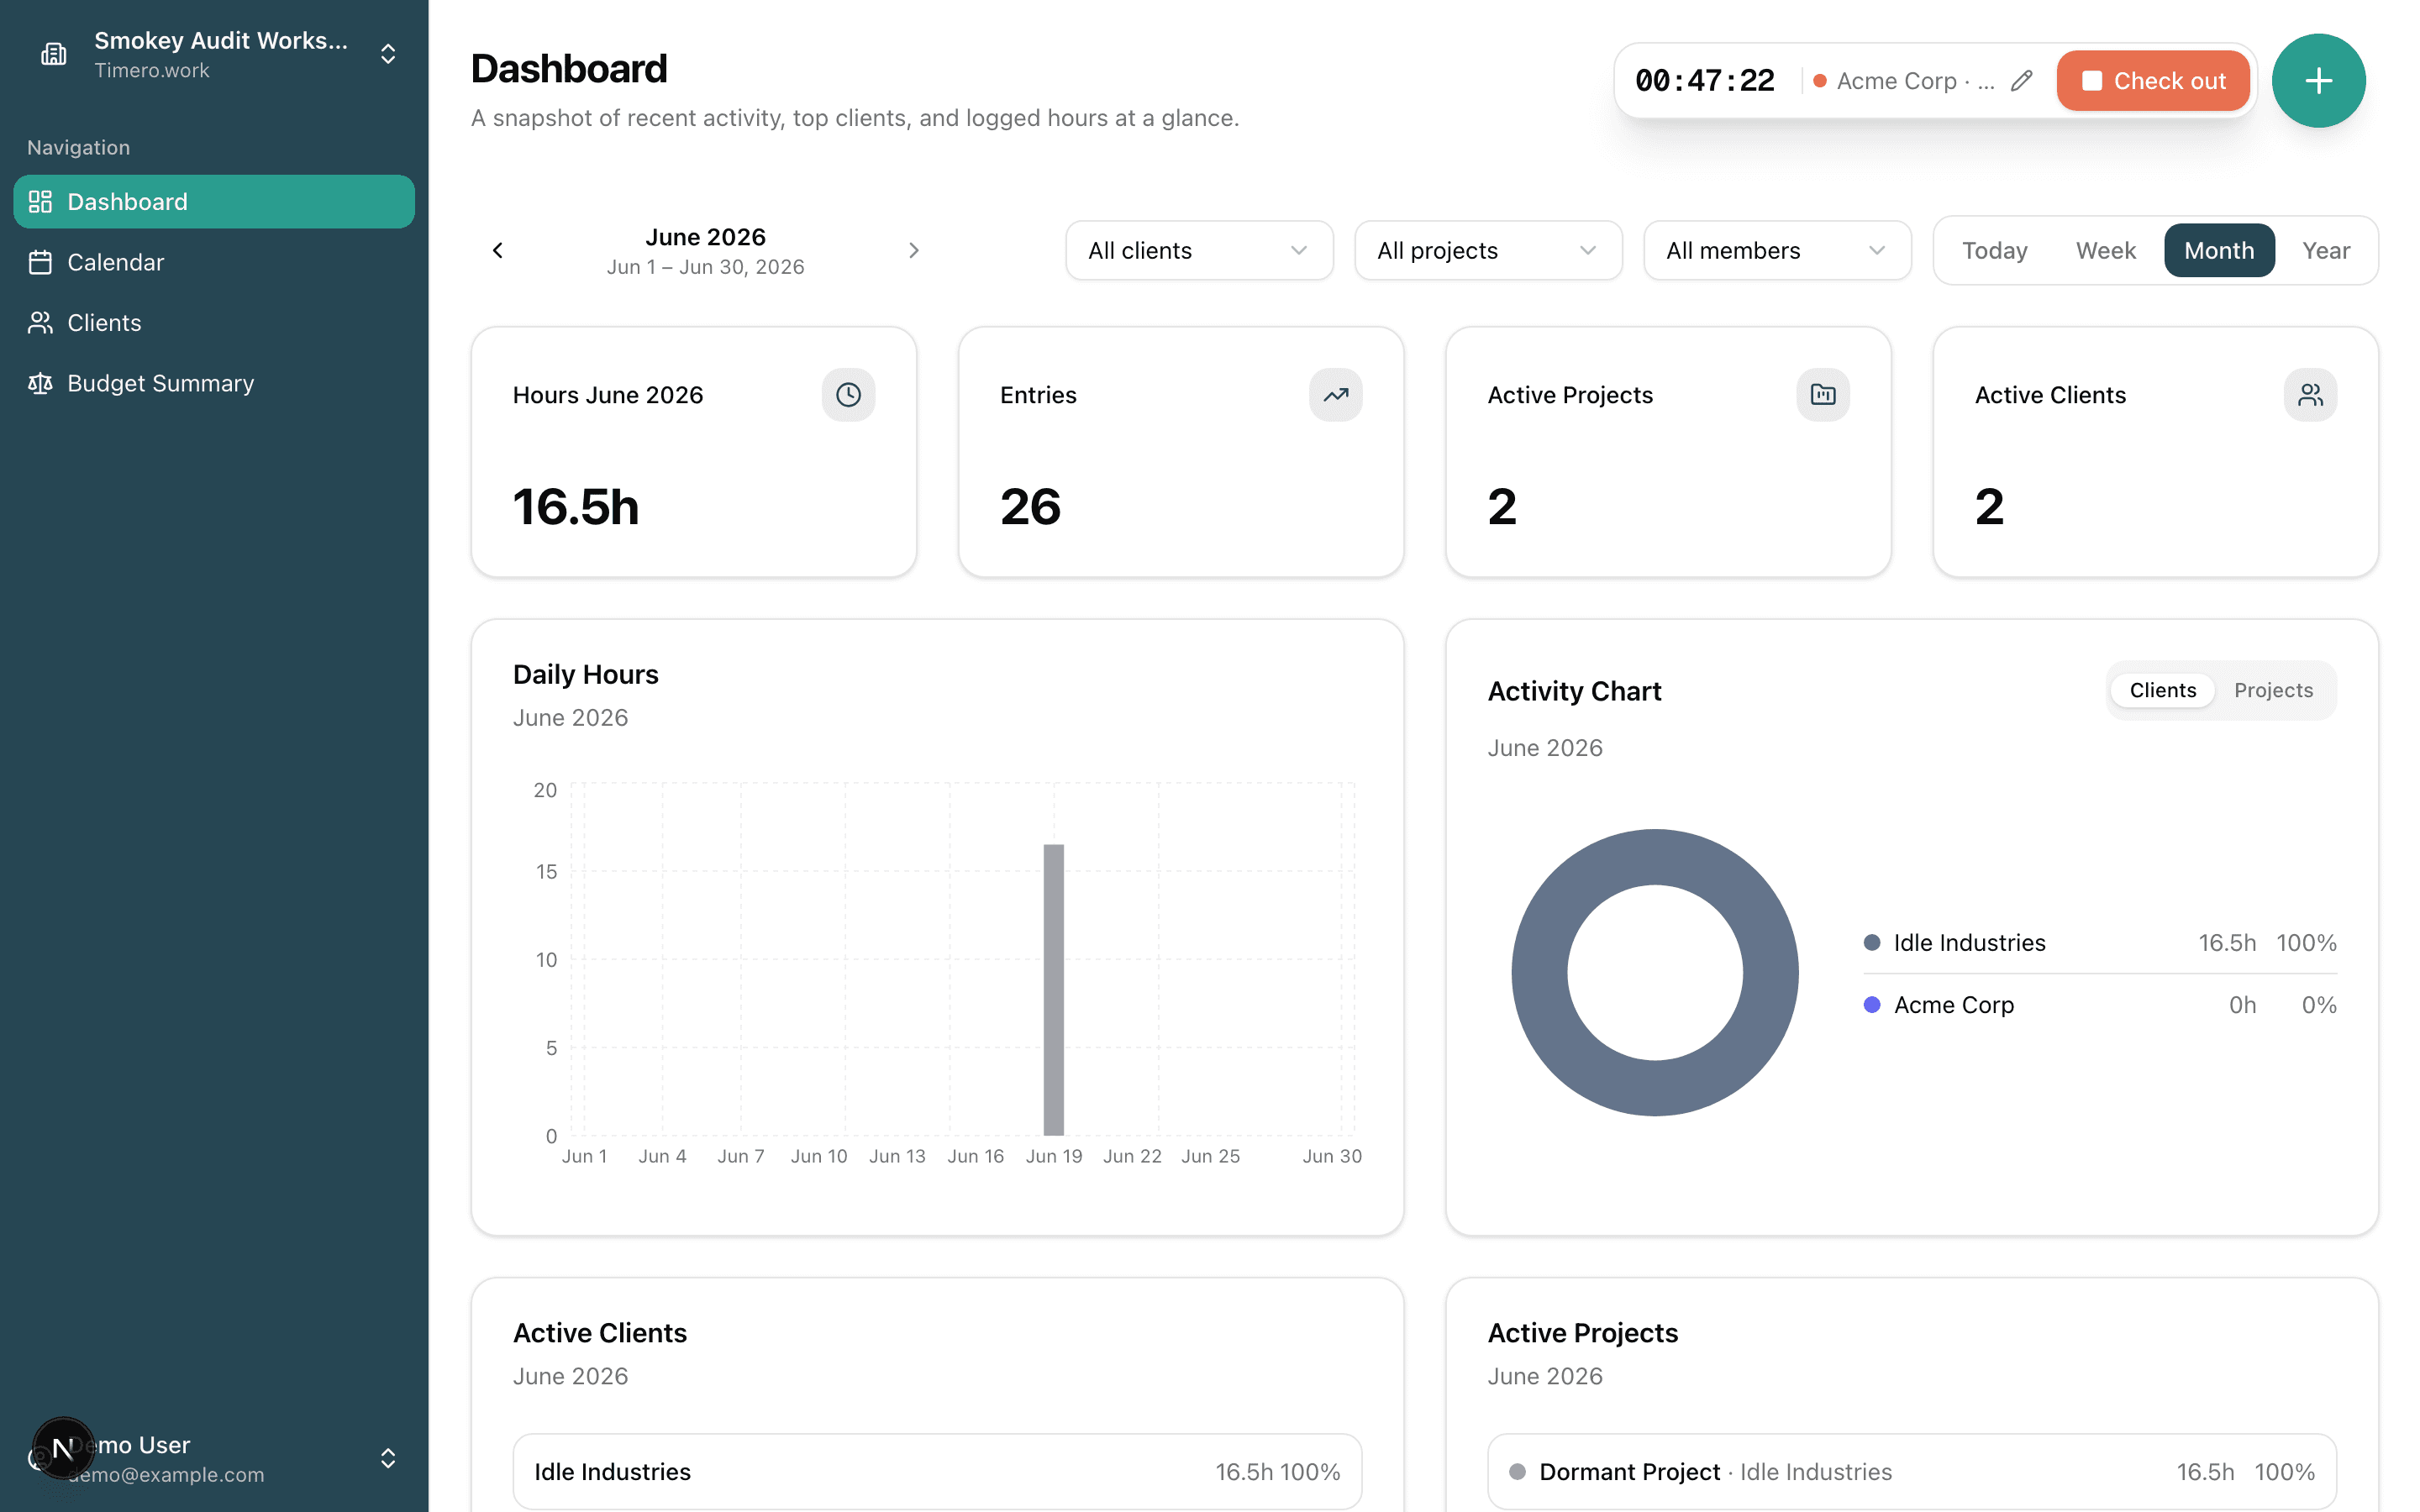Click the Clients people icon in sidebar

40,323
